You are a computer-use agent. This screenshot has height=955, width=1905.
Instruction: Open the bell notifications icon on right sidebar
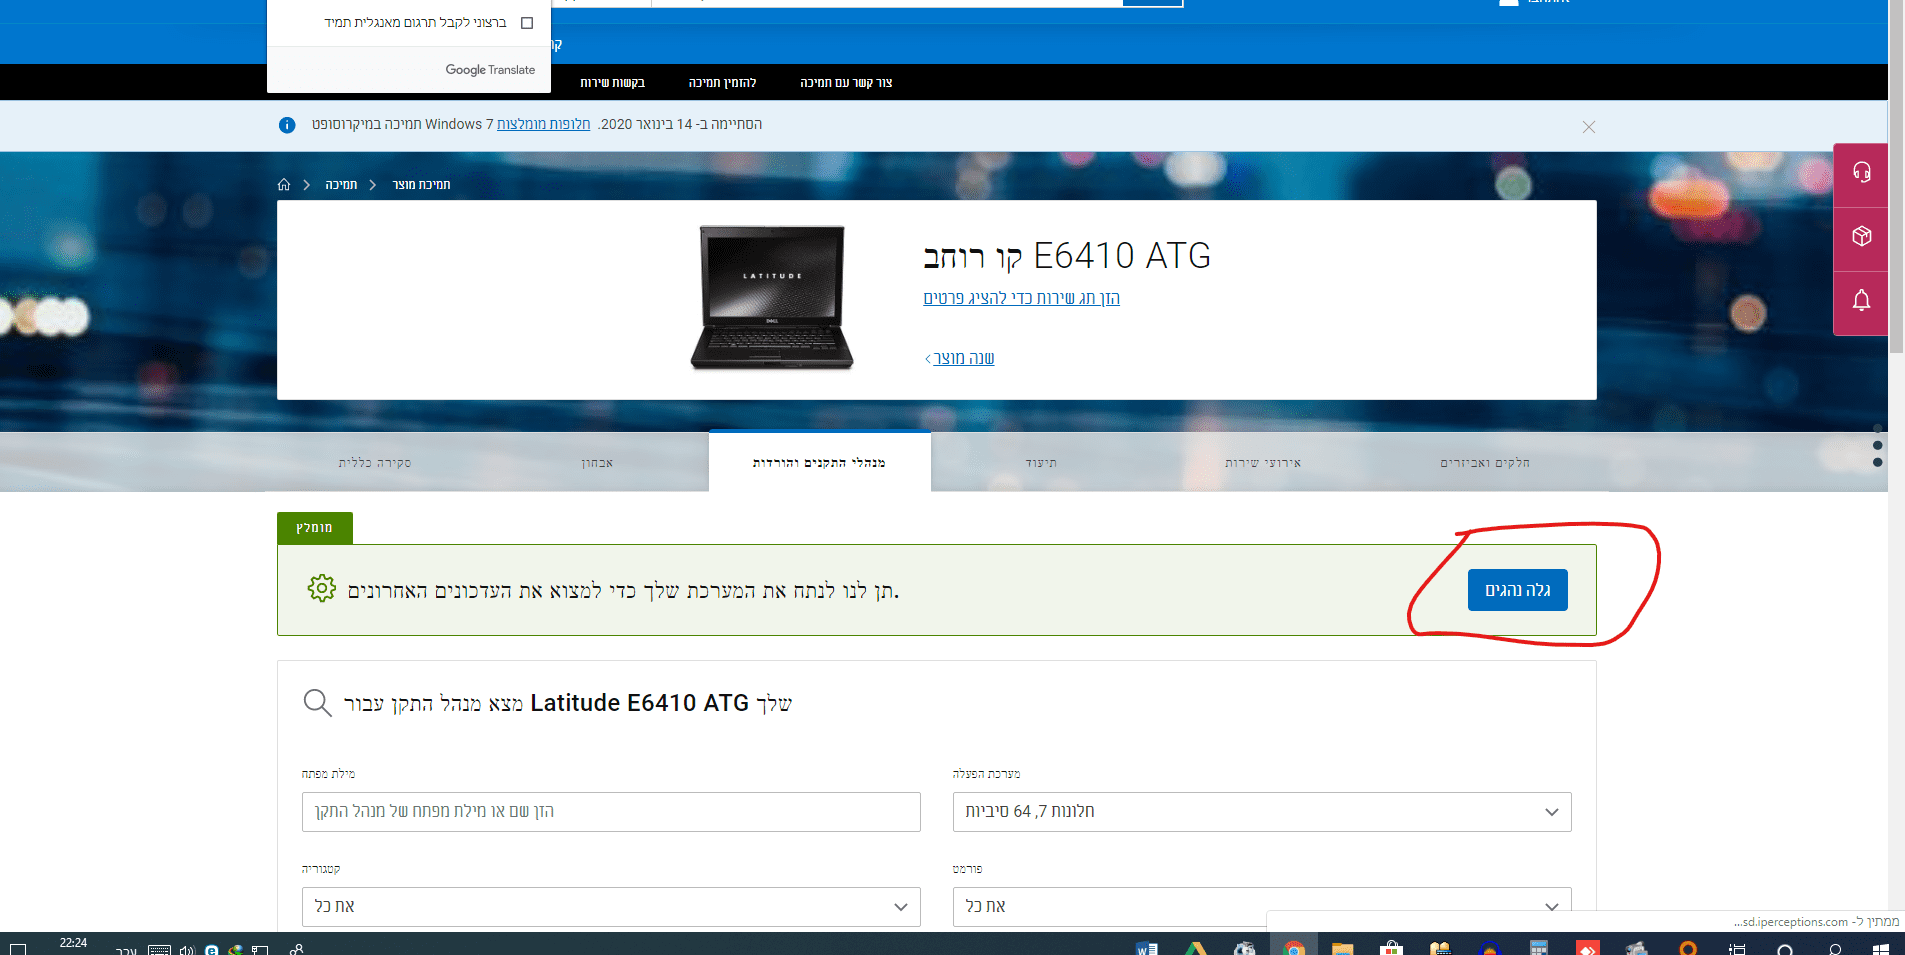(1860, 302)
